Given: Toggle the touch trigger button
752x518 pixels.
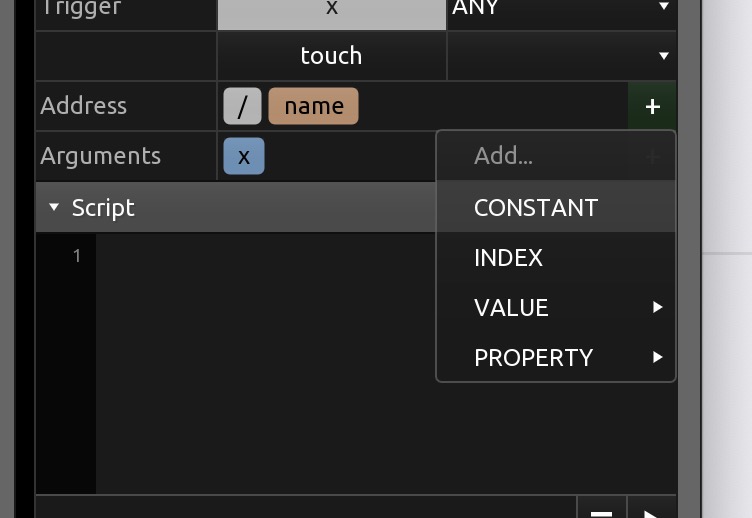Looking at the screenshot, I should [x=331, y=56].
